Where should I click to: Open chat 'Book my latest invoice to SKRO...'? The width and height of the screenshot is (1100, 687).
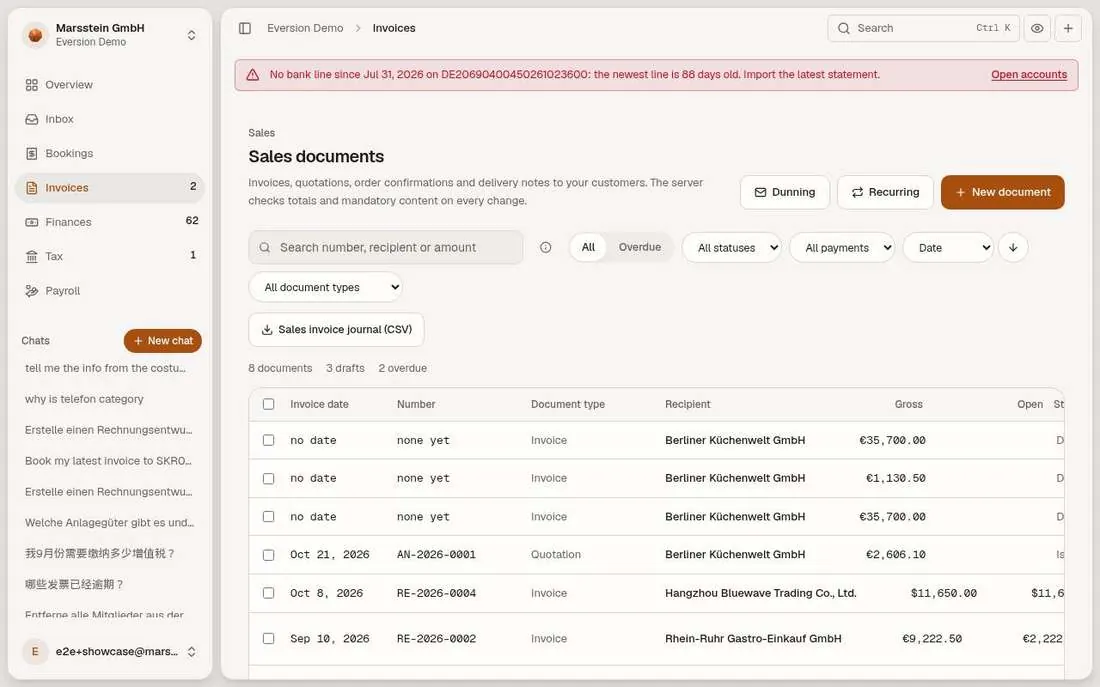[108, 461]
